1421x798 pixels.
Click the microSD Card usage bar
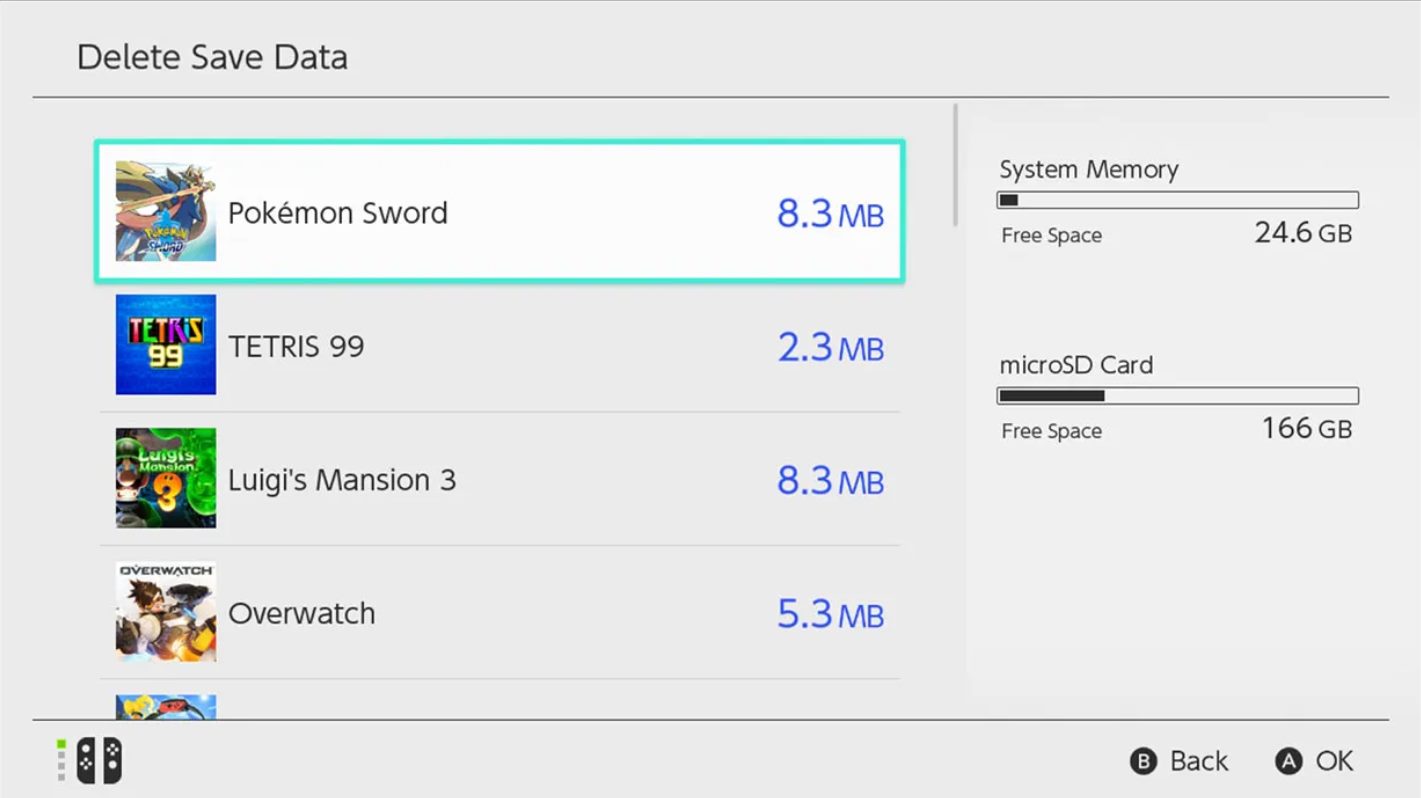click(x=1178, y=396)
